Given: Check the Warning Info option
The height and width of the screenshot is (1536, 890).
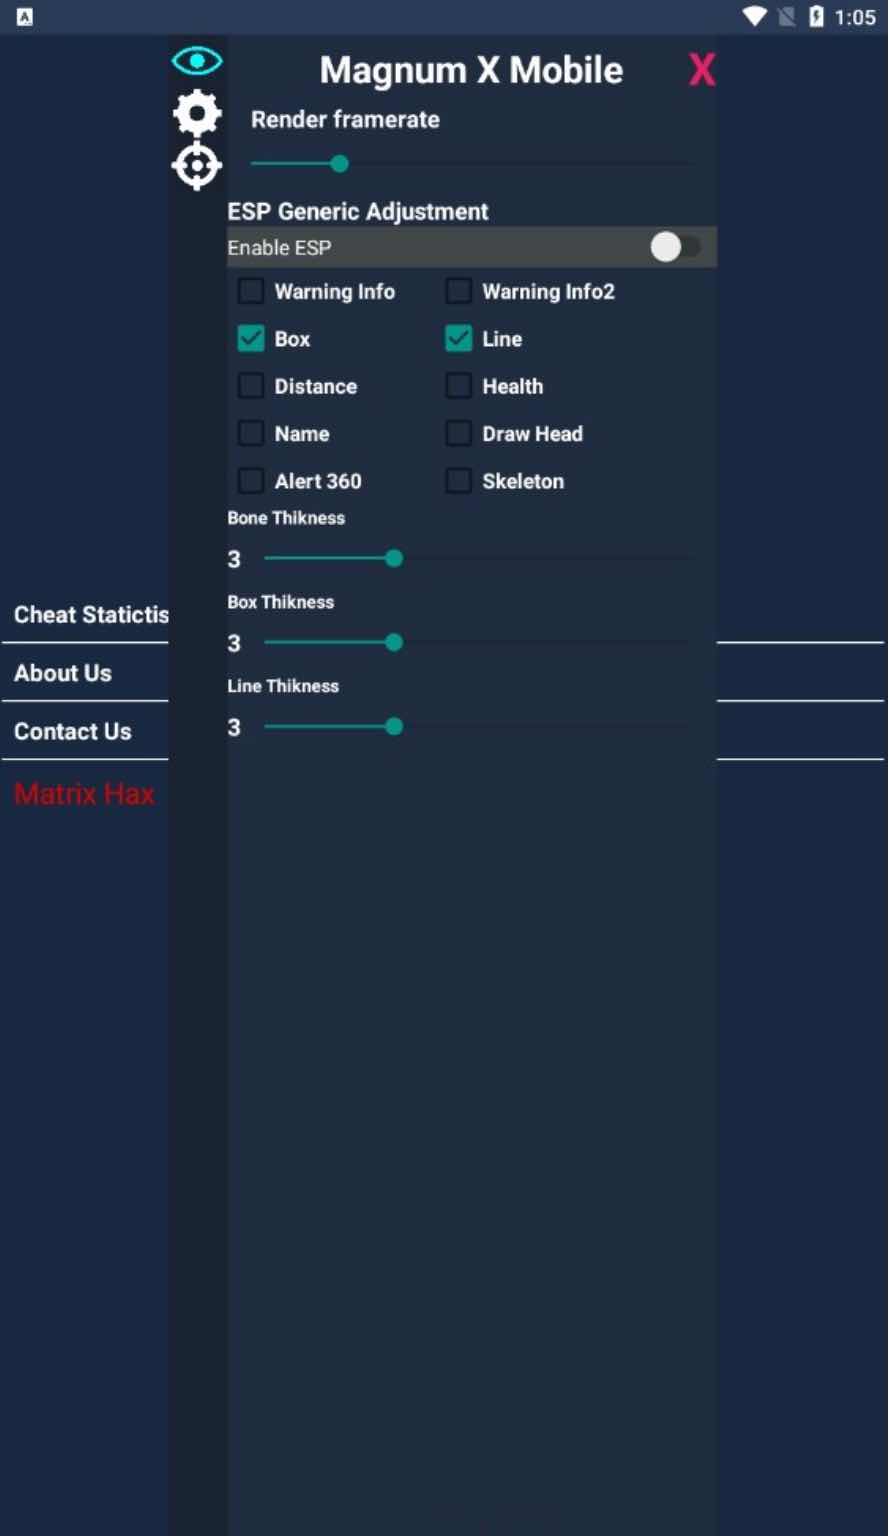Looking at the screenshot, I should click(251, 292).
